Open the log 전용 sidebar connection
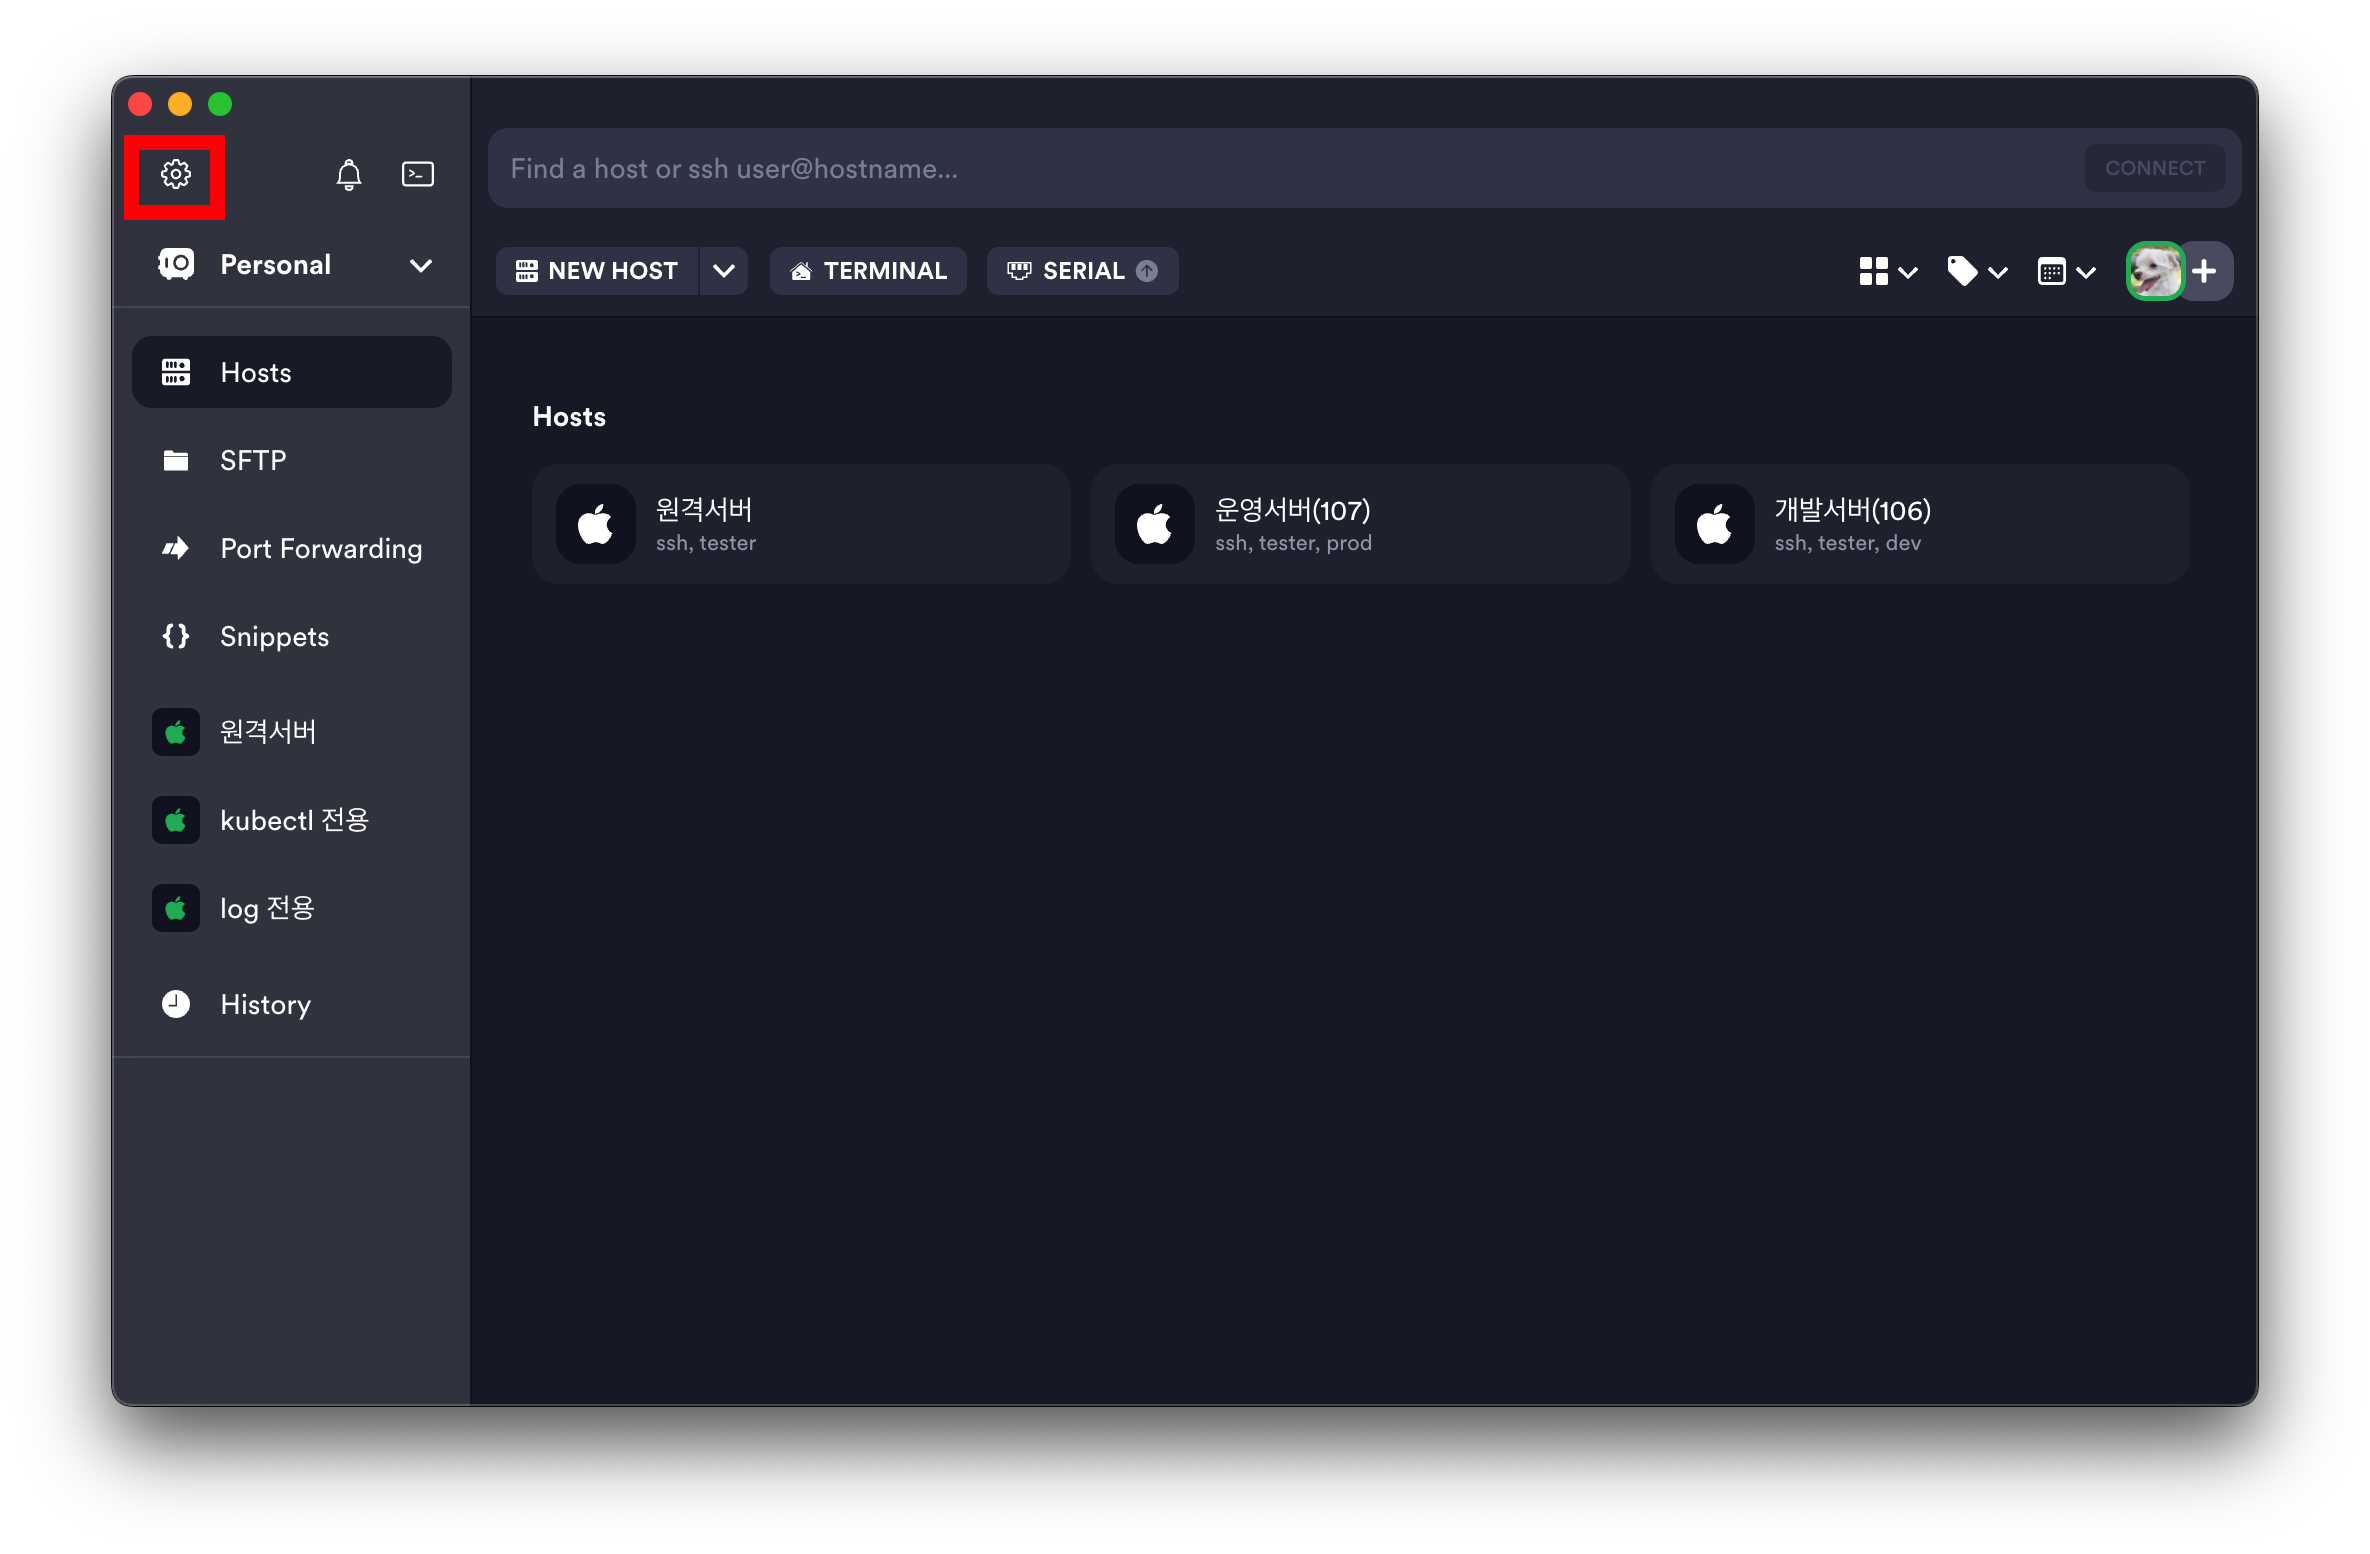Viewport: 2370px width, 1554px height. point(267,908)
